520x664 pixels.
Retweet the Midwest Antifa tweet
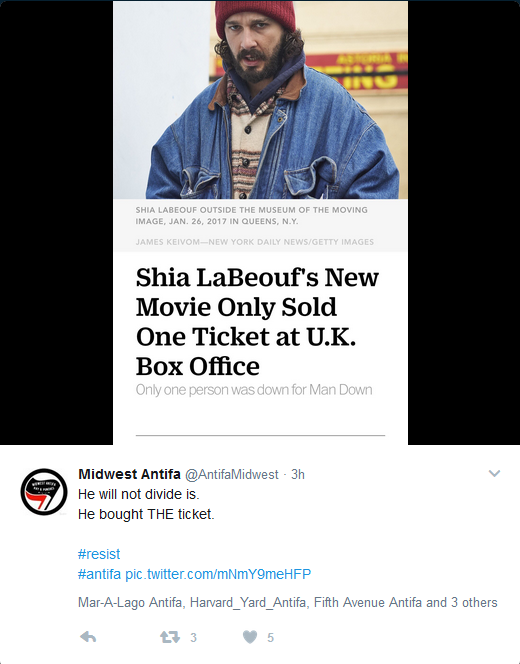click(x=170, y=637)
